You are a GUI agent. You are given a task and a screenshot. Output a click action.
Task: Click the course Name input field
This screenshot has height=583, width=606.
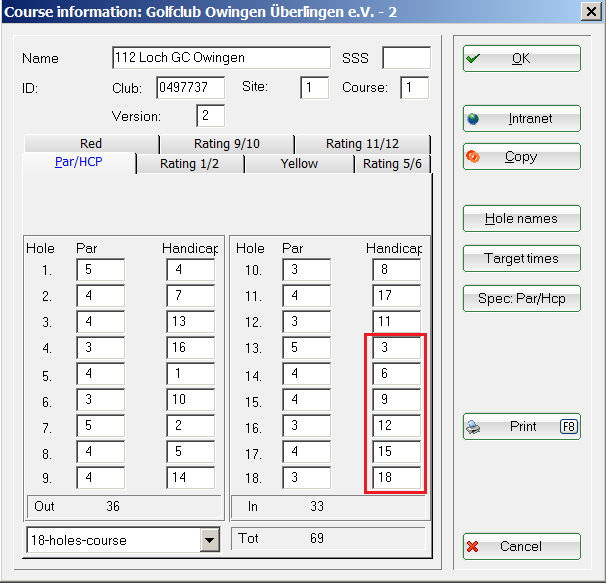tap(221, 58)
